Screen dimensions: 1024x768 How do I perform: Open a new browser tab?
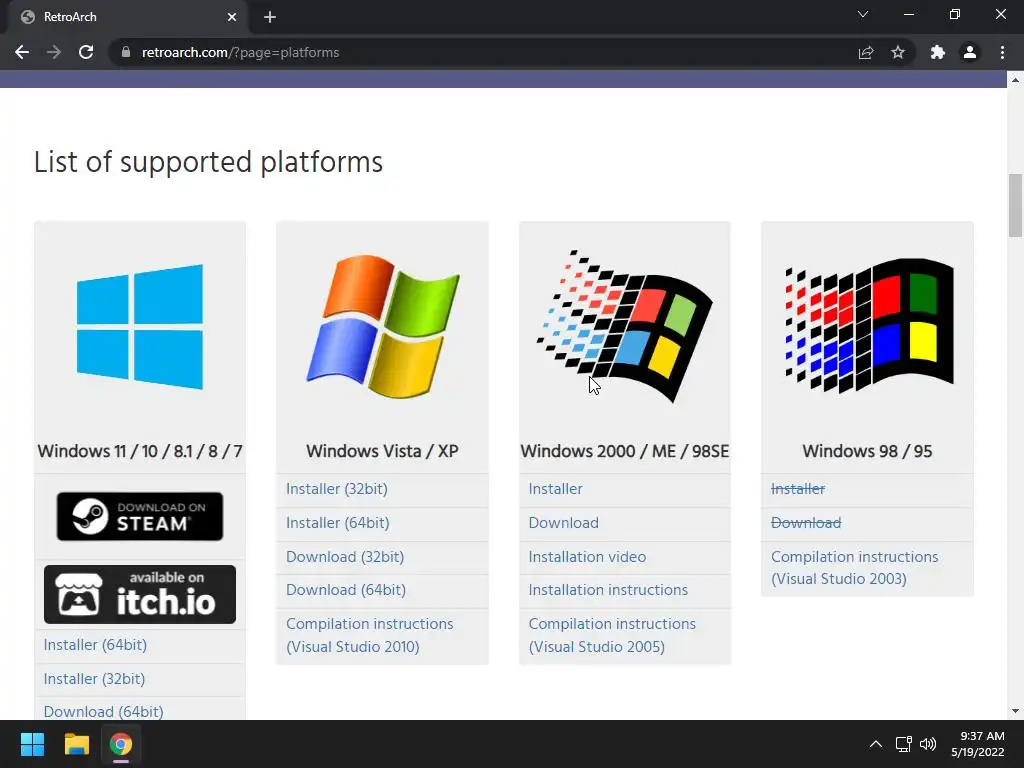pyautogui.click(x=270, y=17)
